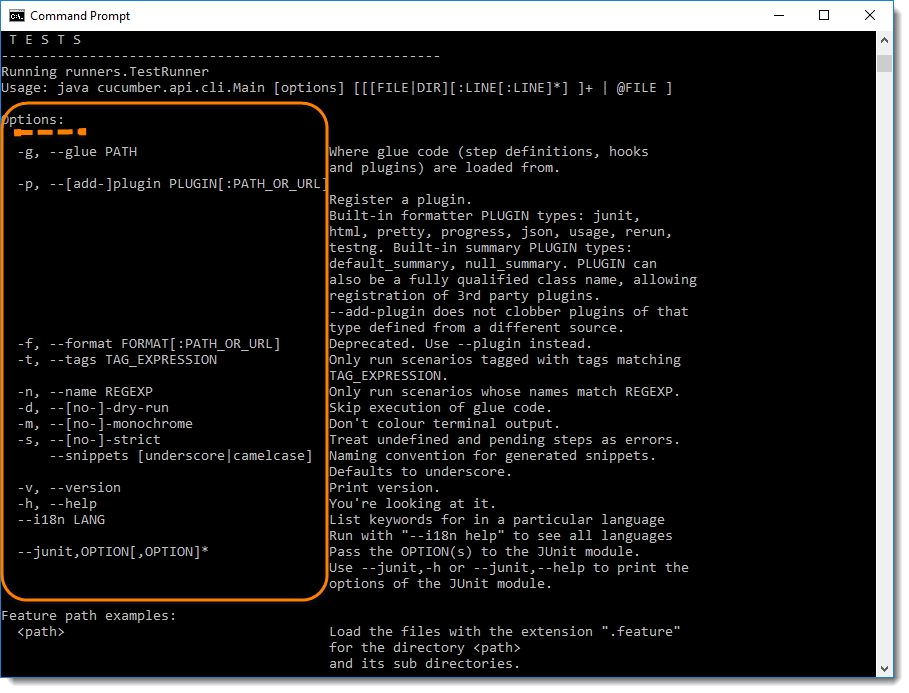Click the '--junit,OPTION[,OPTION]*' line
The width and height of the screenshot is (909, 693).
(x=113, y=552)
